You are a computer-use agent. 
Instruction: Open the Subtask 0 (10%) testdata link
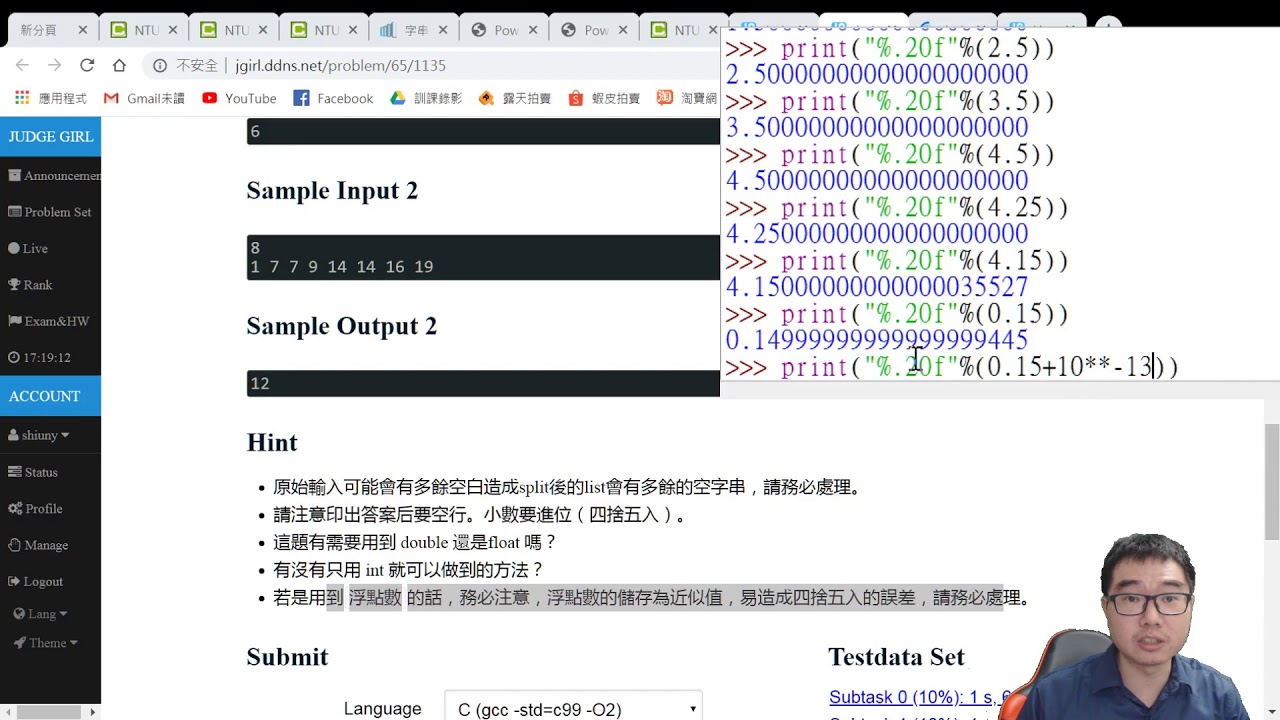coord(920,697)
